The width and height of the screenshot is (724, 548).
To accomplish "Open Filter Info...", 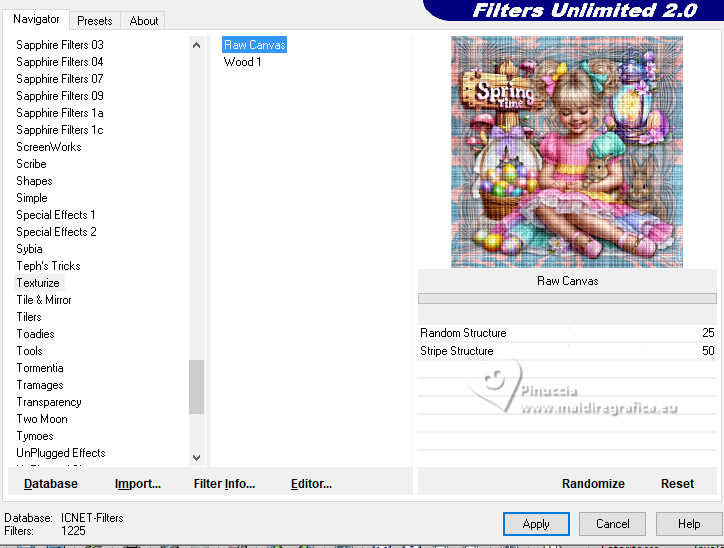I will pos(224,484).
